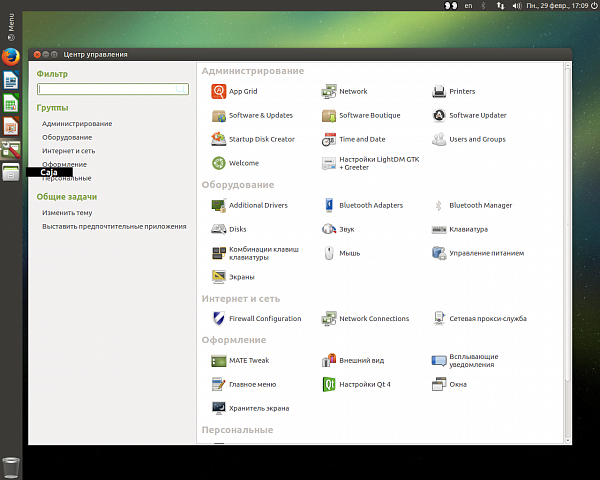Launch Firefox from the launcher

pos(11,57)
